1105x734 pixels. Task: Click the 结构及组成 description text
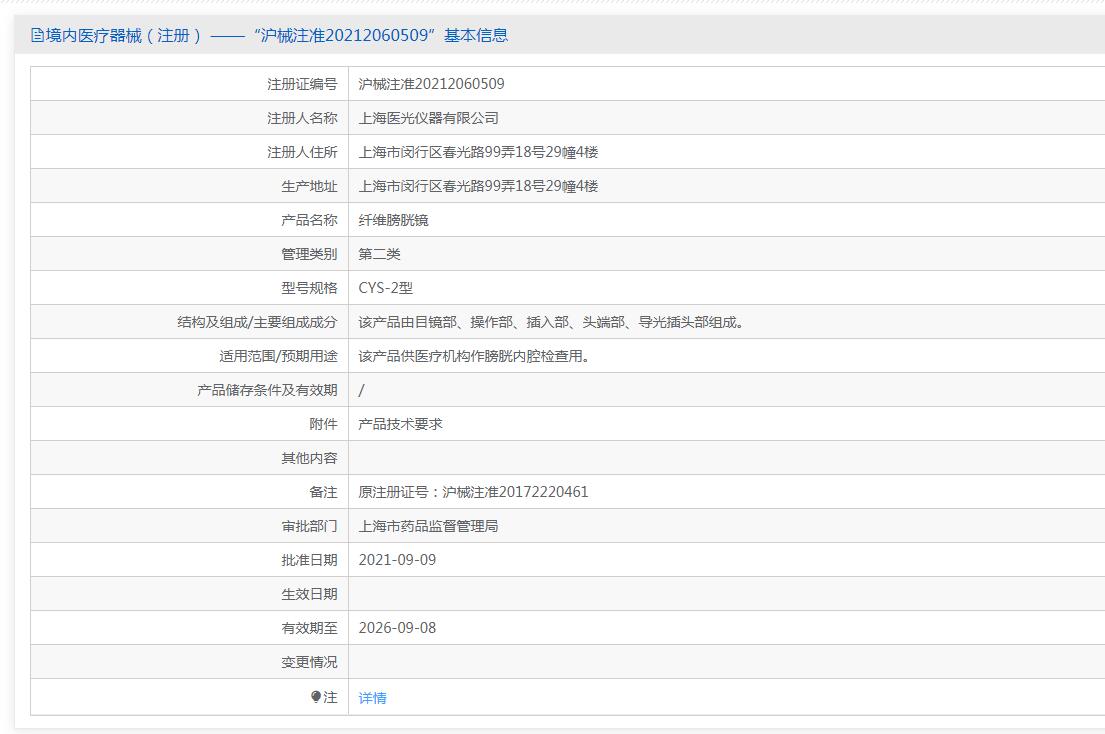coord(552,322)
